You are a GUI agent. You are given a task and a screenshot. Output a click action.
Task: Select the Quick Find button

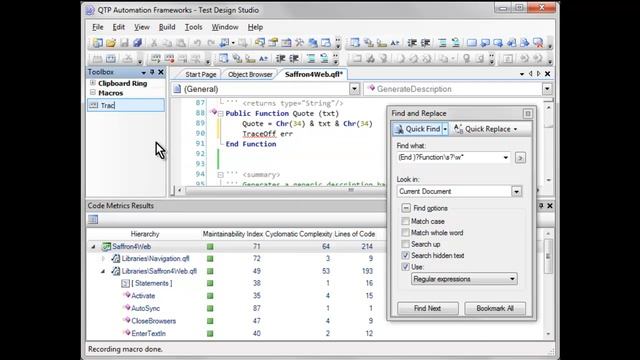click(417, 129)
